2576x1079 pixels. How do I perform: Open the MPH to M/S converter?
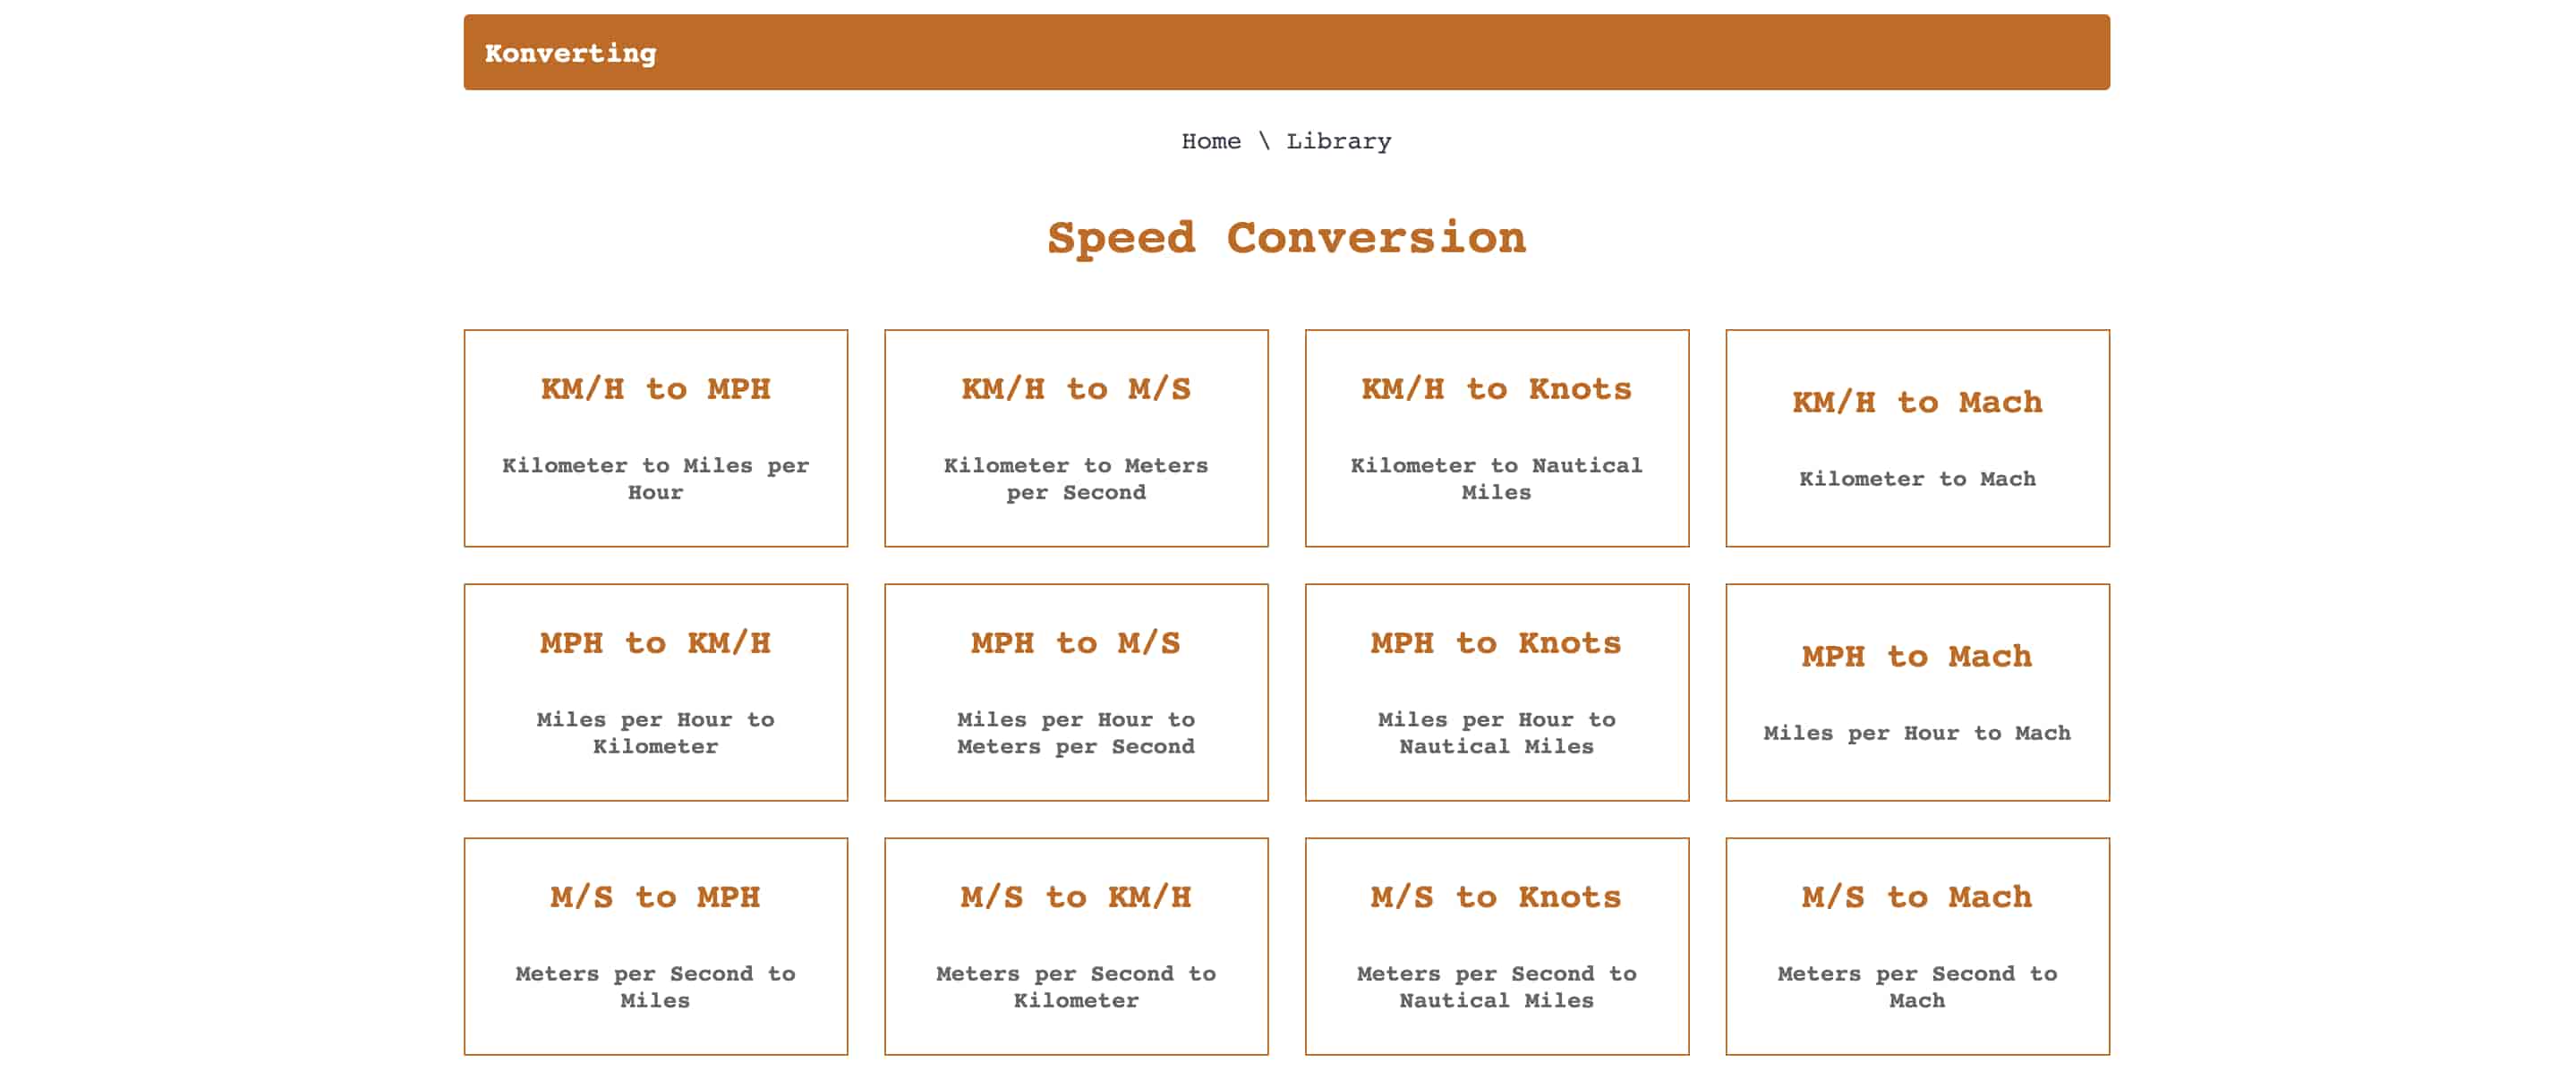(x=1075, y=690)
